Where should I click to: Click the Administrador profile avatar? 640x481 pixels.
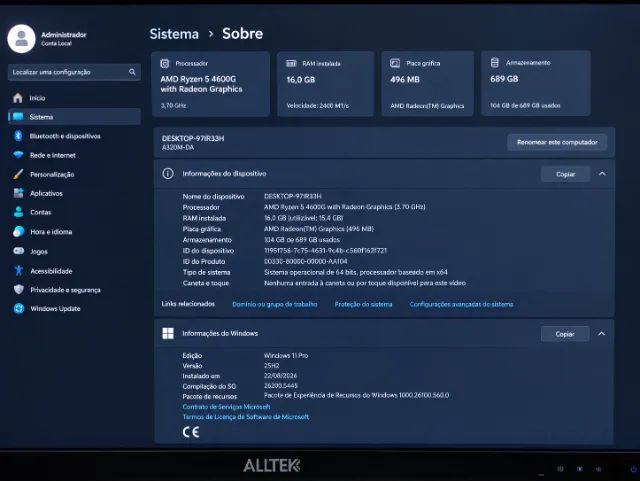click(21, 39)
